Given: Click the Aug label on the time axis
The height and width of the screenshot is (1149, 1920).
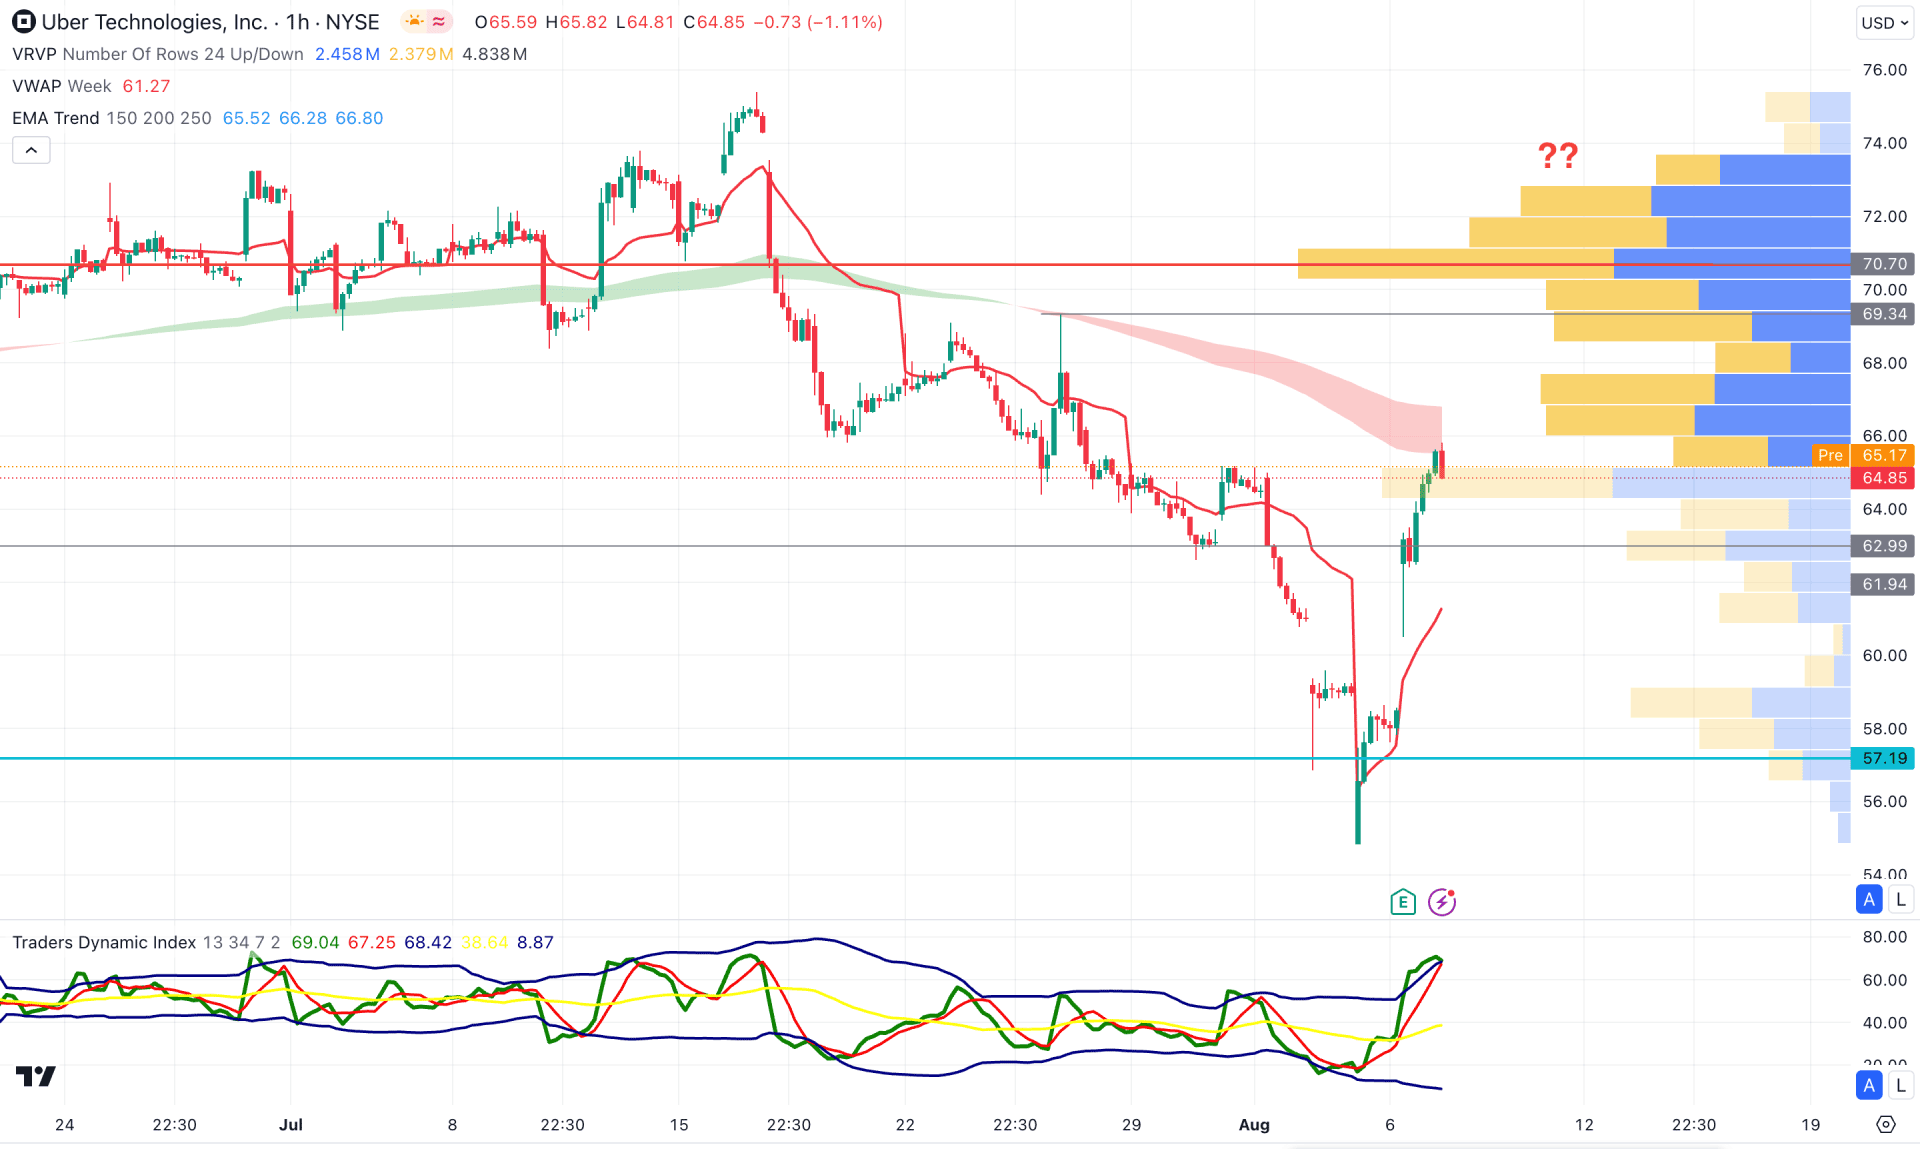Looking at the screenshot, I should (1254, 1125).
